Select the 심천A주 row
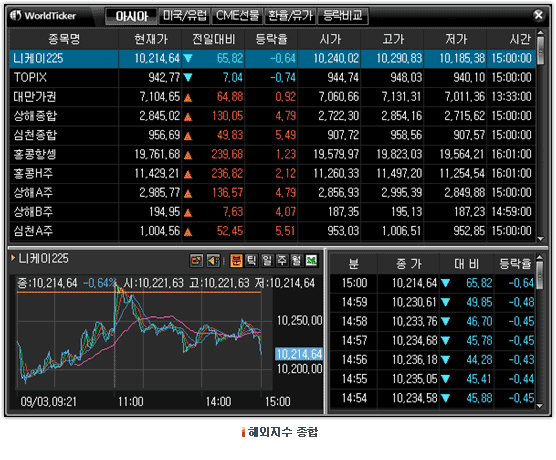 [x=272, y=231]
